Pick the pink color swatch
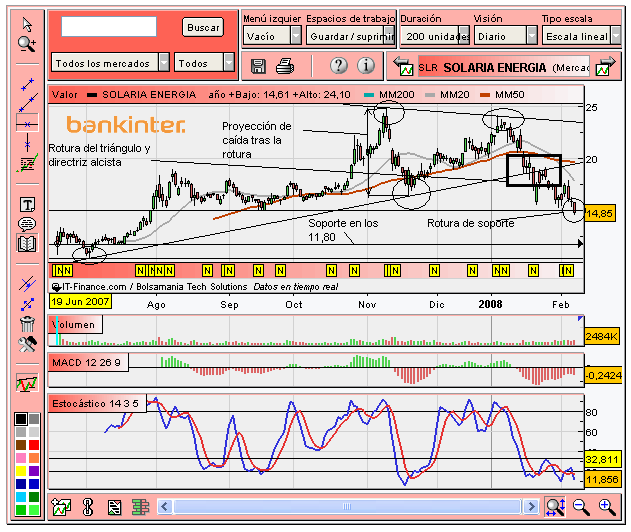This screenshot has width=631, height=532. pos(21,458)
